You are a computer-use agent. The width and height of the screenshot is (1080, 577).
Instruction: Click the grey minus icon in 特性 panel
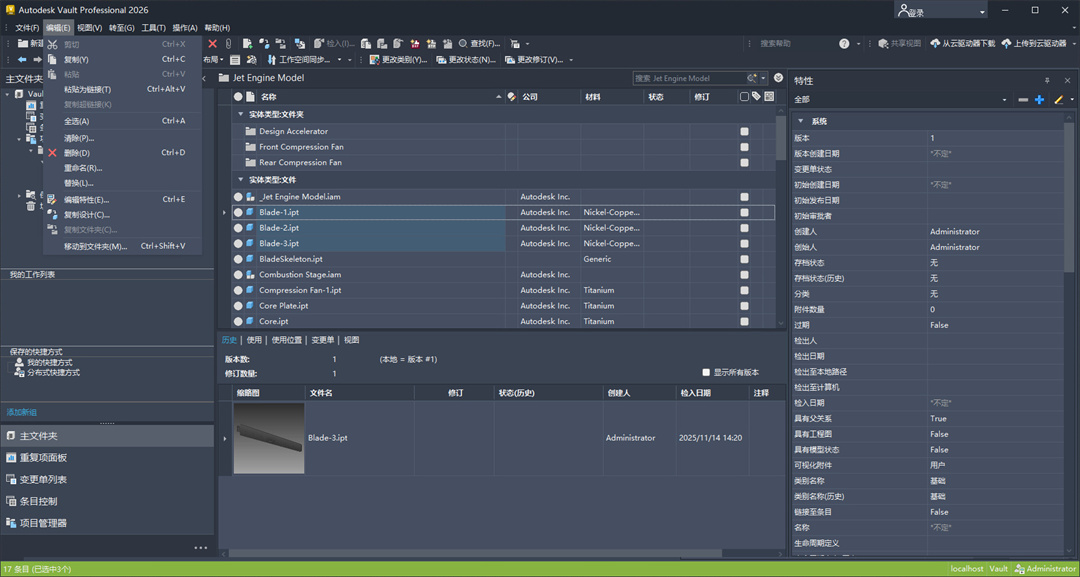coord(1023,100)
